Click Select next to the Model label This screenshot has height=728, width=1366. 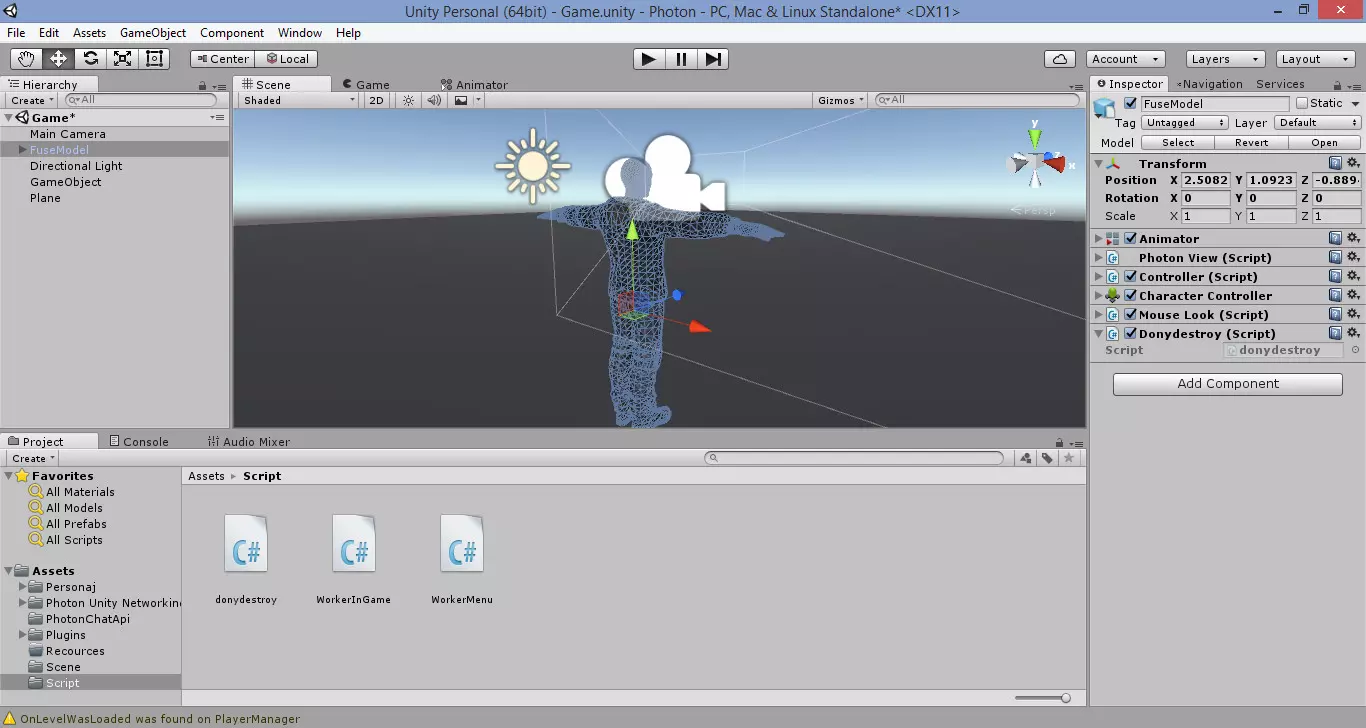tap(1177, 142)
